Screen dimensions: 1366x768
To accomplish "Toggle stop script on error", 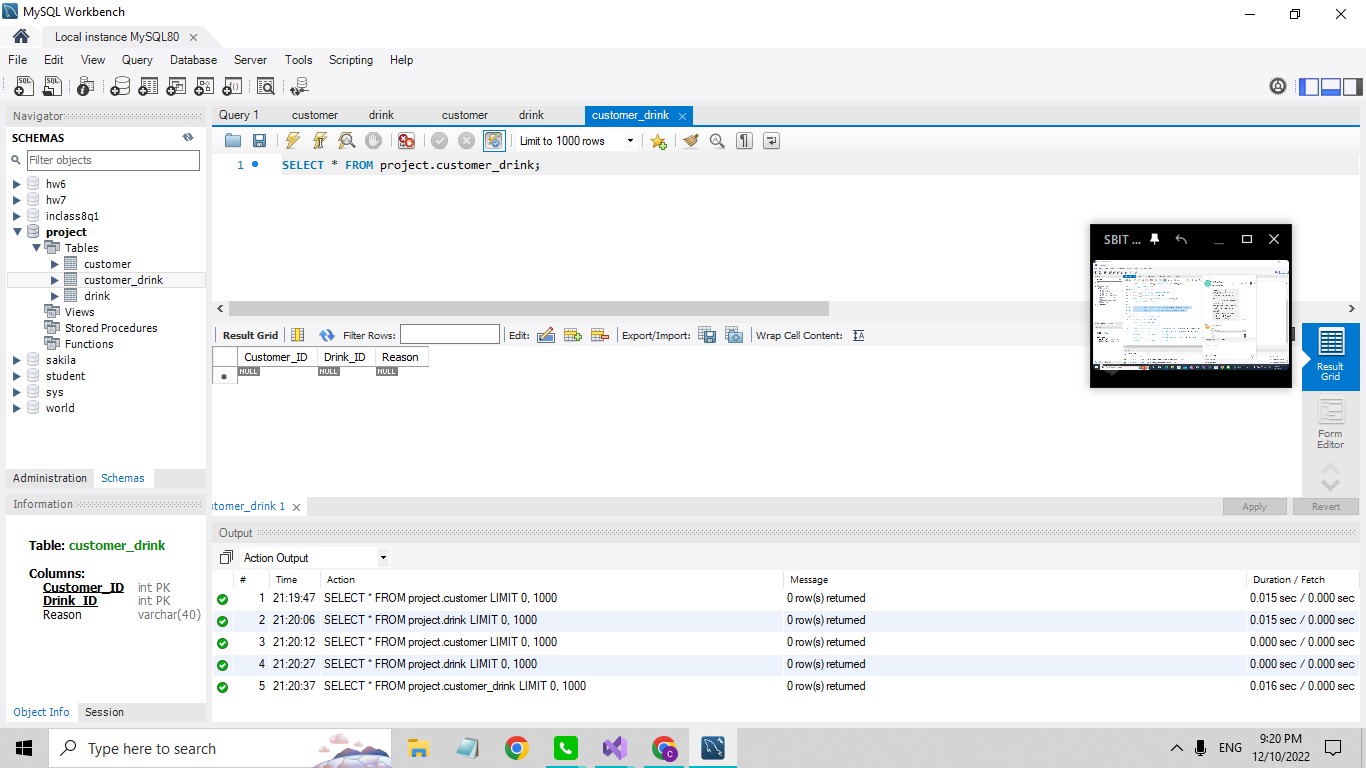I will coord(406,141).
